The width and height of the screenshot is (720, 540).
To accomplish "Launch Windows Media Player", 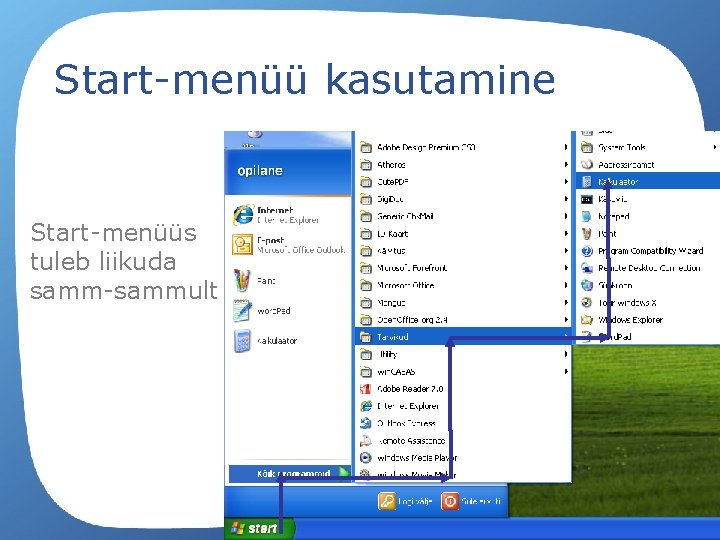I will point(463,458).
